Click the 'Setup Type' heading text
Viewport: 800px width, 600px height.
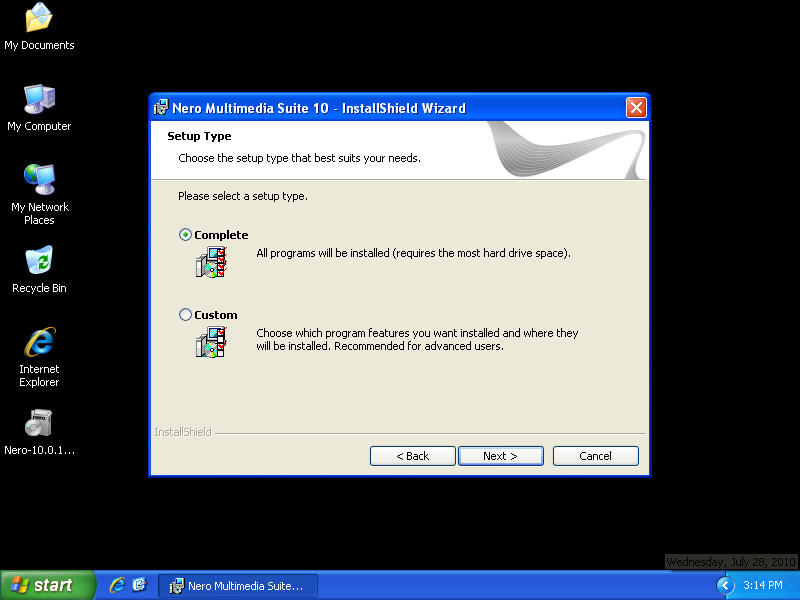[x=199, y=136]
